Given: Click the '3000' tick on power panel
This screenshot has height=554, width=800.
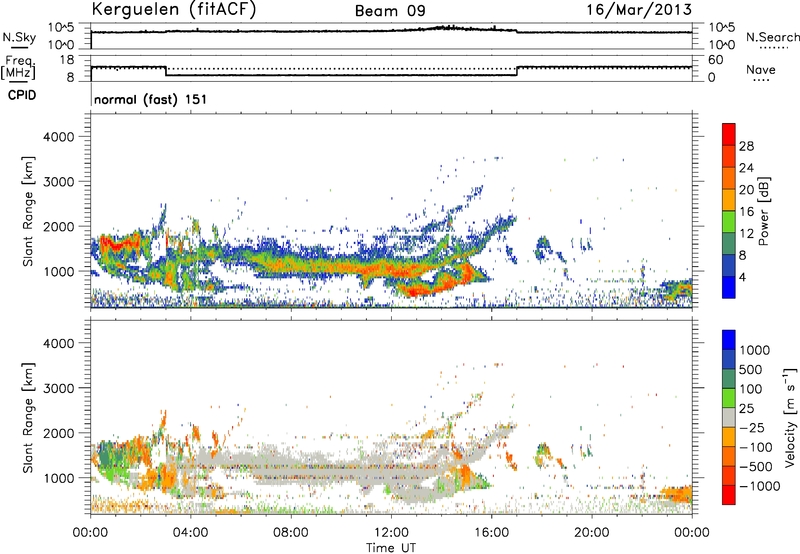Looking at the screenshot, I should pyautogui.click(x=59, y=182).
